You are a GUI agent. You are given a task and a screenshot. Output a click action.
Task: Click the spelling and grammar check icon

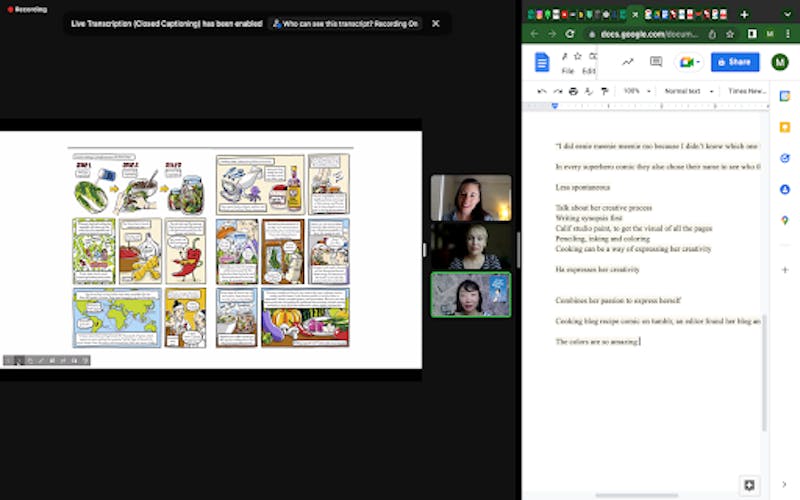[x=588, y=91]
